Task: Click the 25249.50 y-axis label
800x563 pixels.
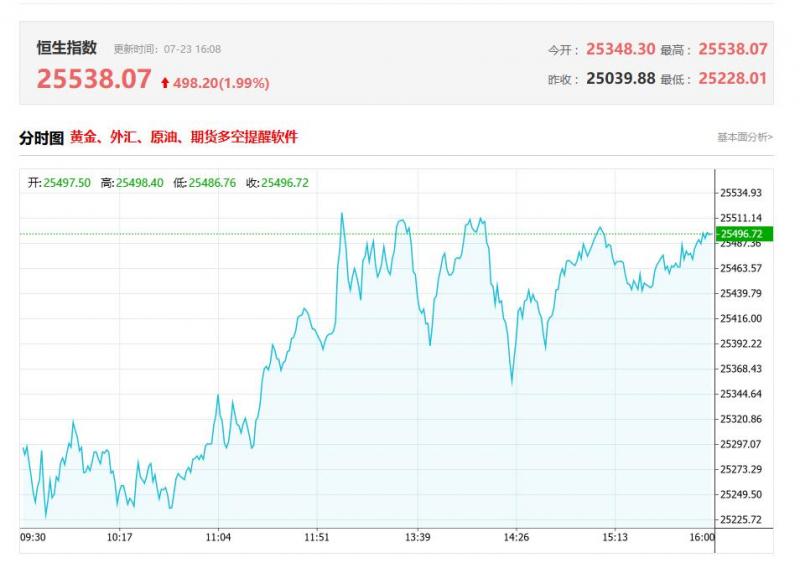Action: click(741, 494)
